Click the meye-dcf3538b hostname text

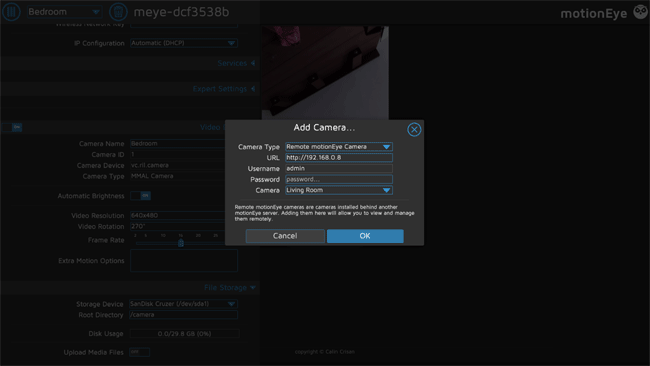click(x=181, y=12)
